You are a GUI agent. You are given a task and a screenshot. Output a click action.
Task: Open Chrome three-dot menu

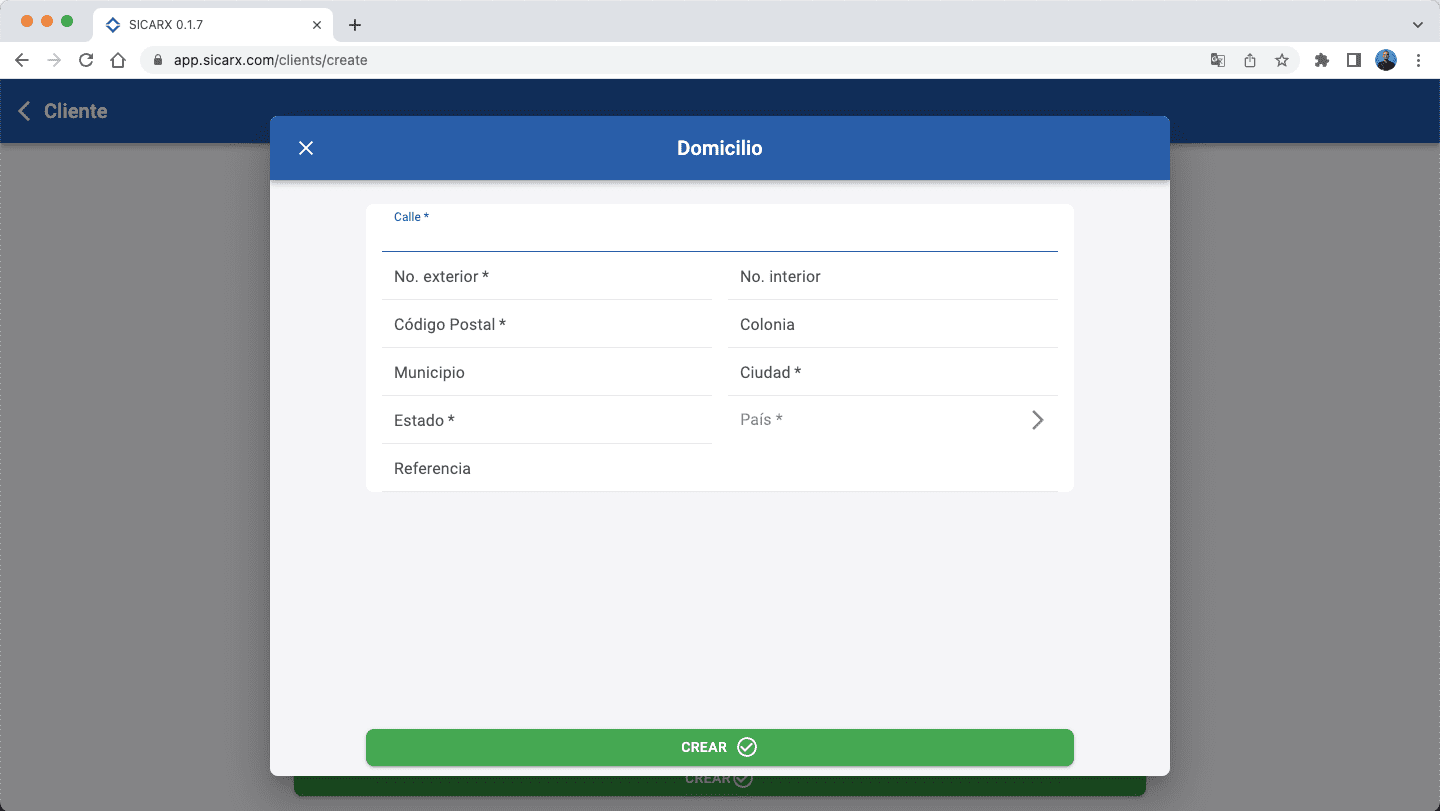[x=1418, y=60]
